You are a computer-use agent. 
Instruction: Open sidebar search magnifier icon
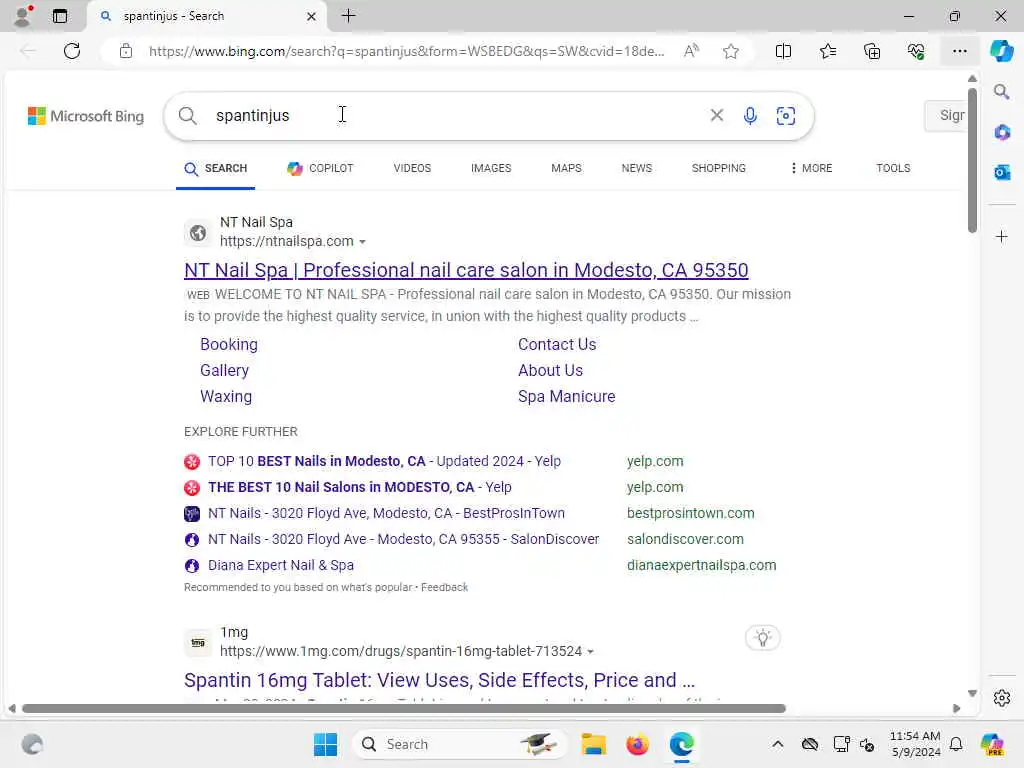click(1001, 92)
